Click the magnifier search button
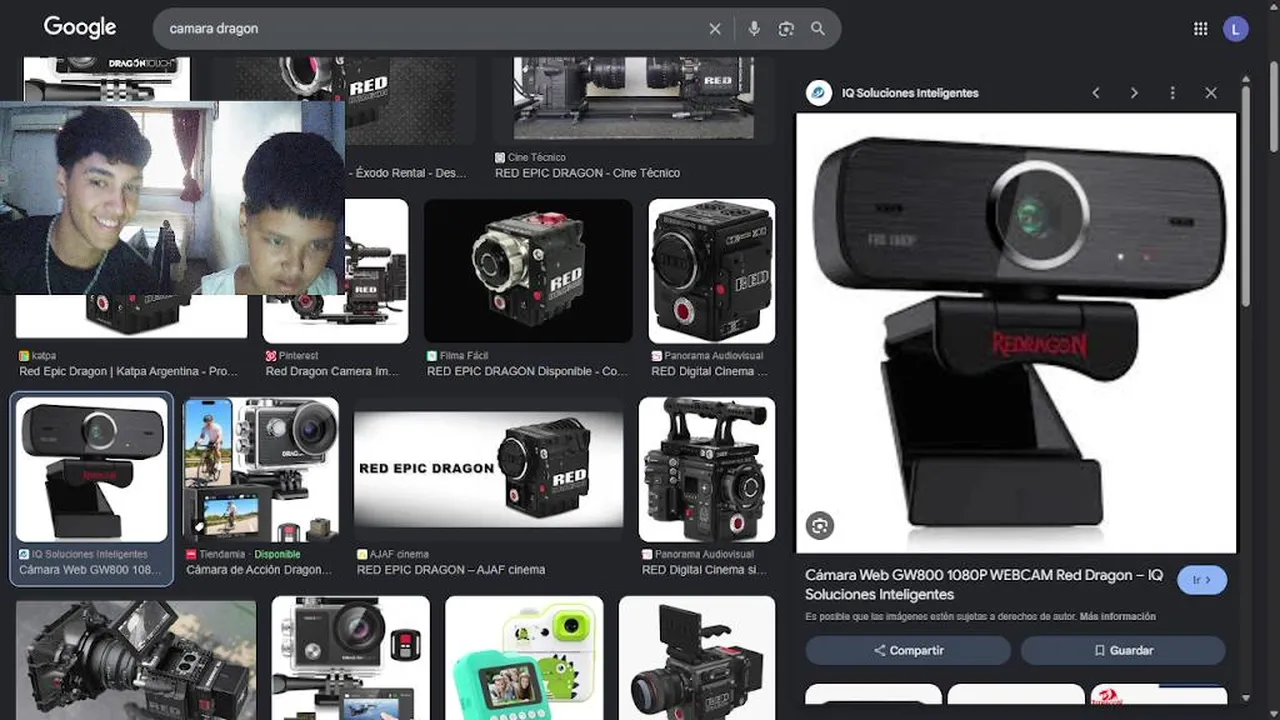 [818, 29]
